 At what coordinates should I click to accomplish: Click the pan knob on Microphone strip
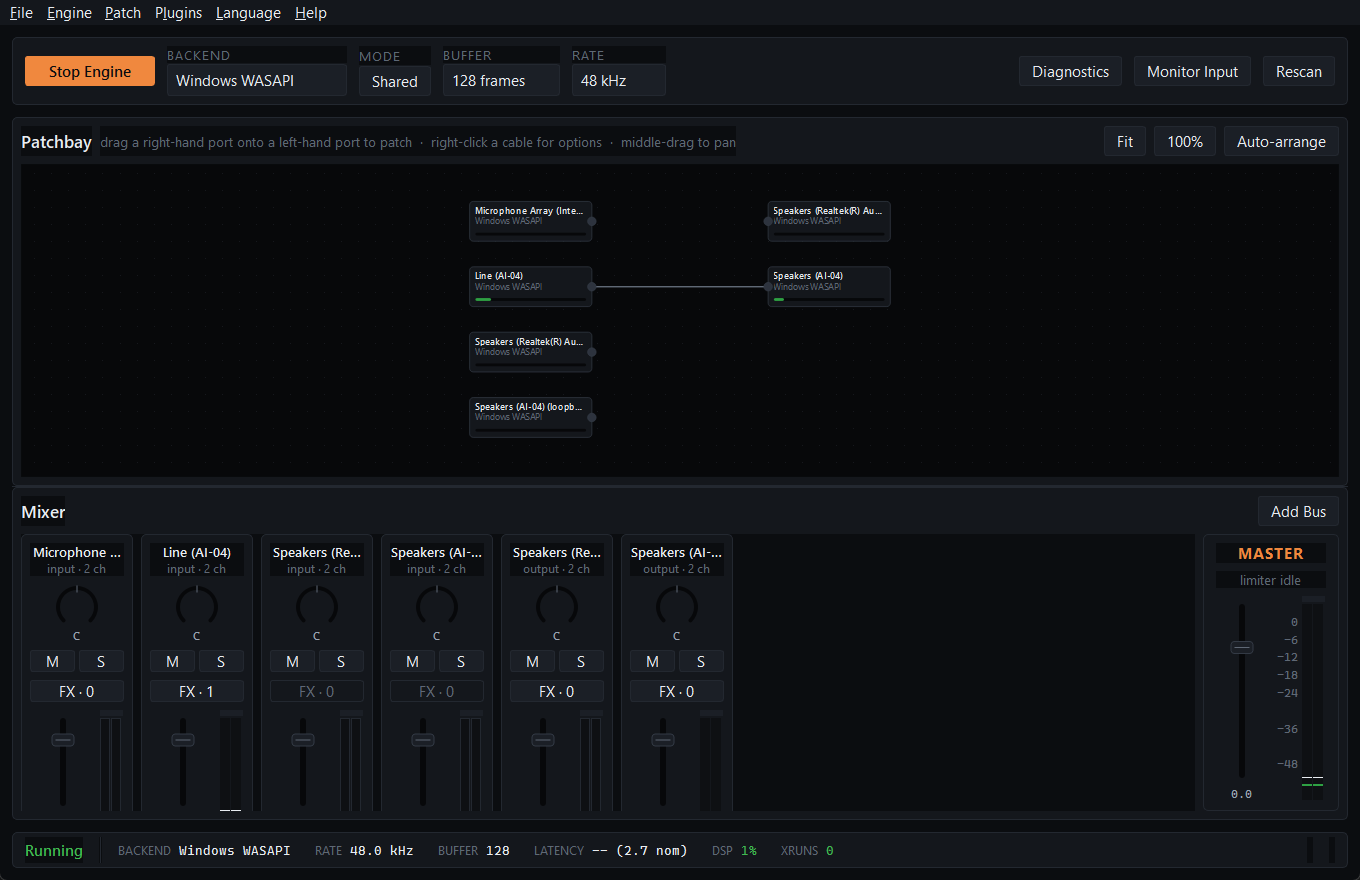tap(77, 606)
